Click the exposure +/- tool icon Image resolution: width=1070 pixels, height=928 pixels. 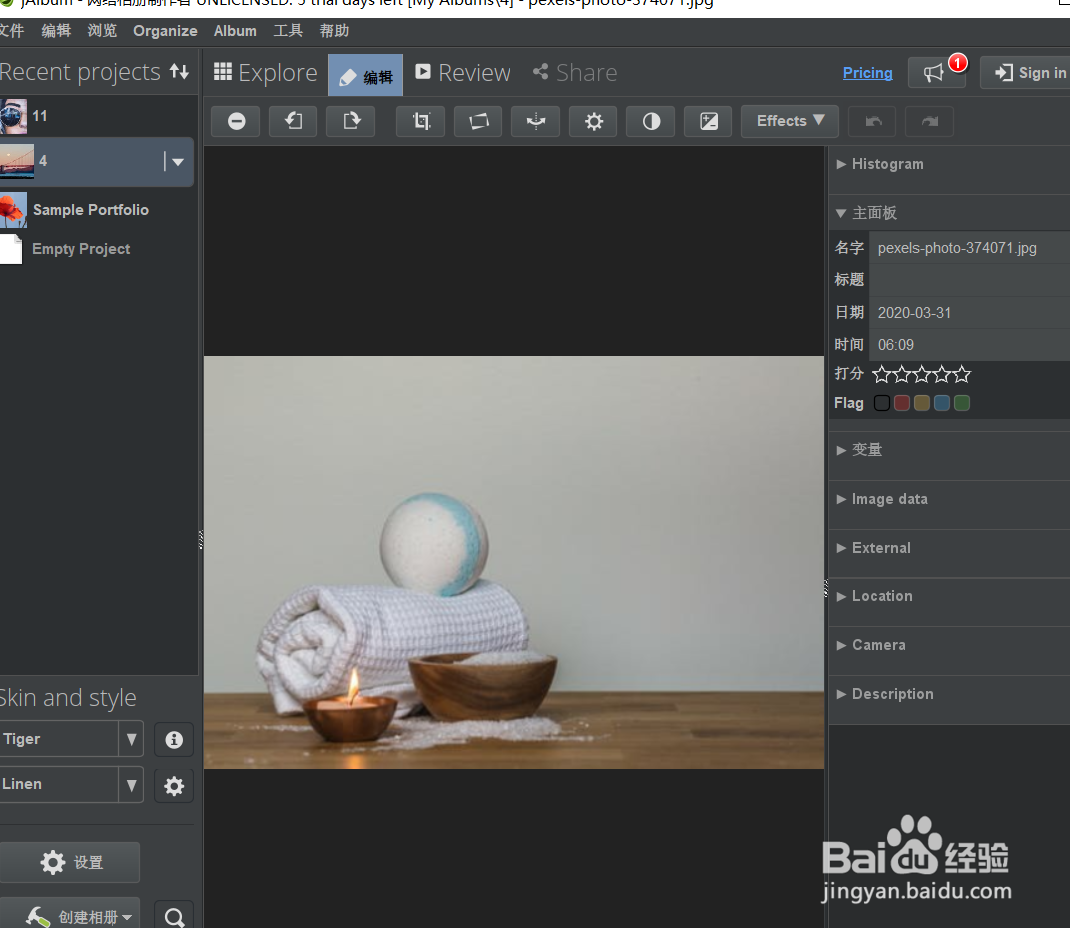tap(709, 121)
